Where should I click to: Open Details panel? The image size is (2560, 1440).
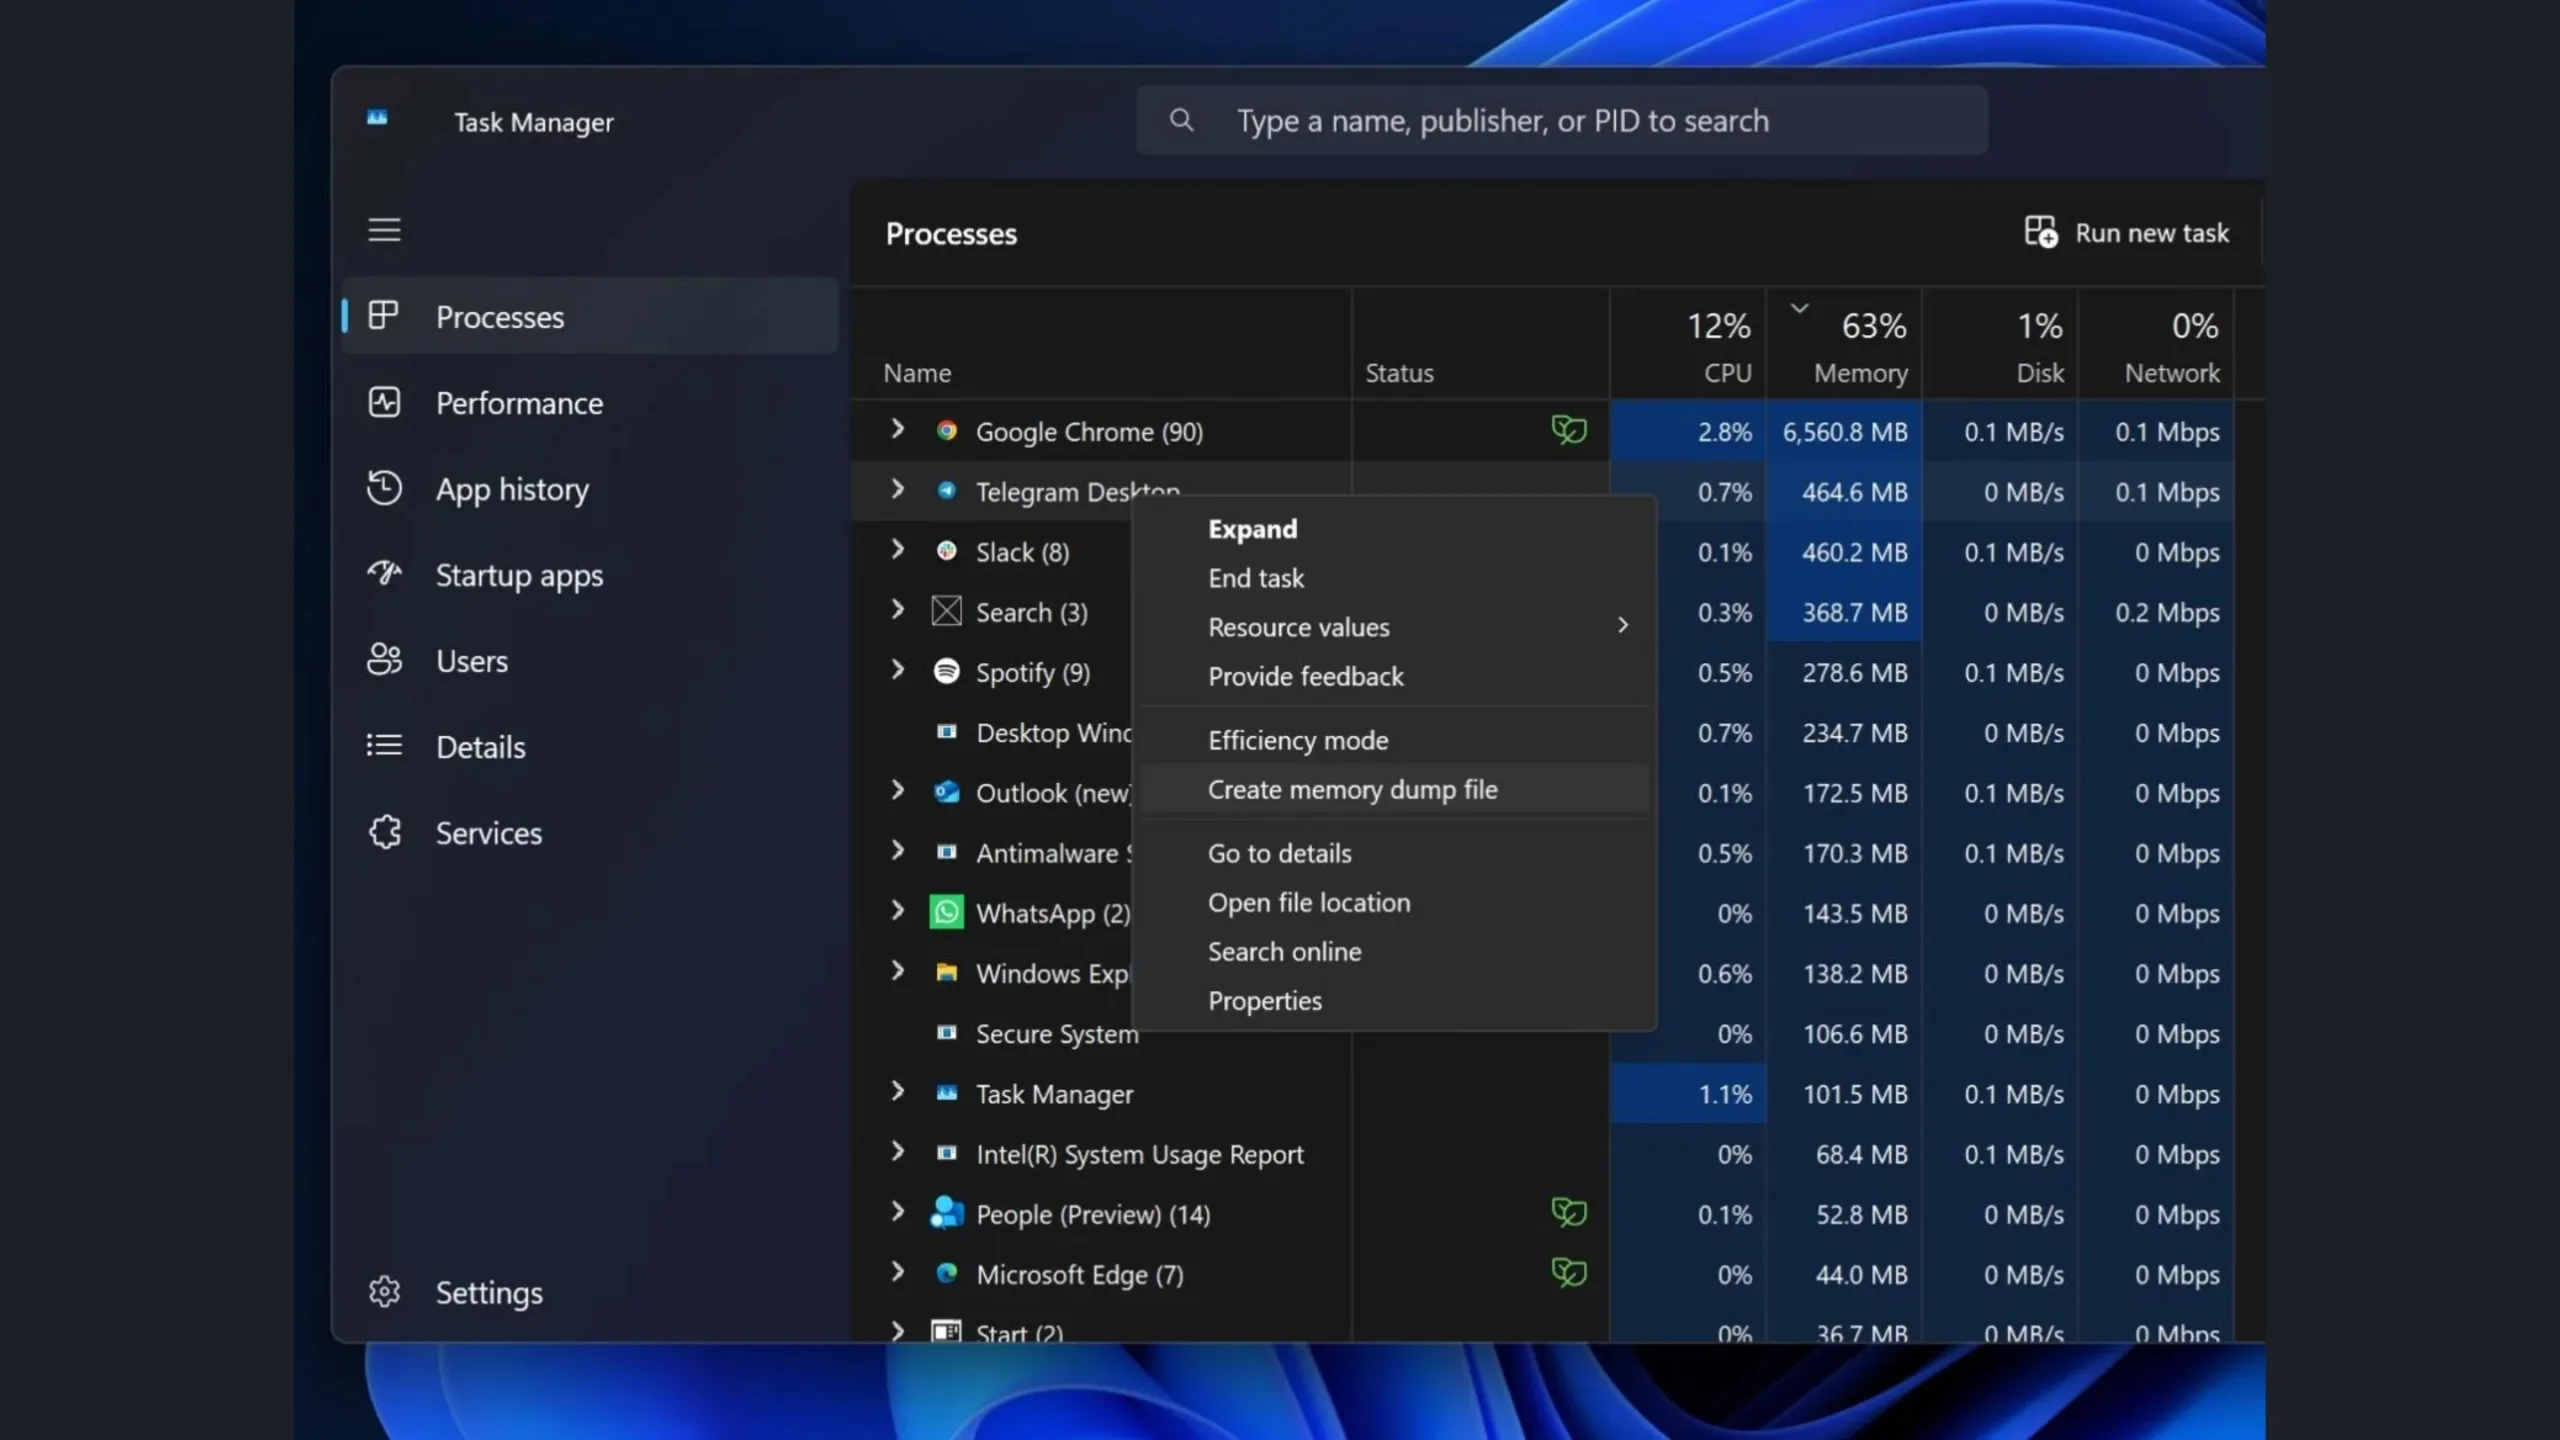pos(480,745)
